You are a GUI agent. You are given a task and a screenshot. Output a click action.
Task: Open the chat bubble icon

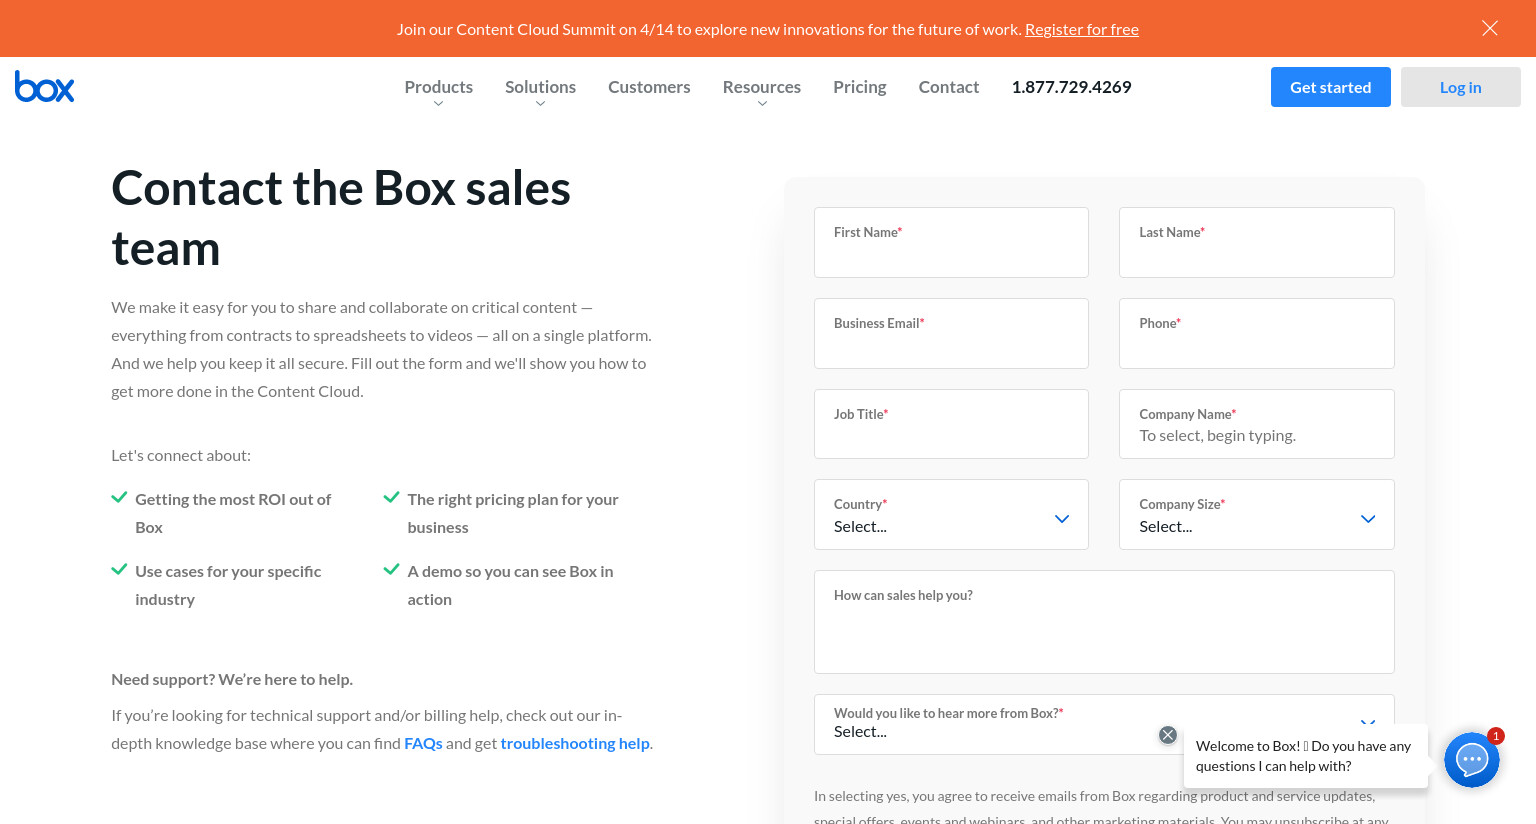click(1472, 760)
